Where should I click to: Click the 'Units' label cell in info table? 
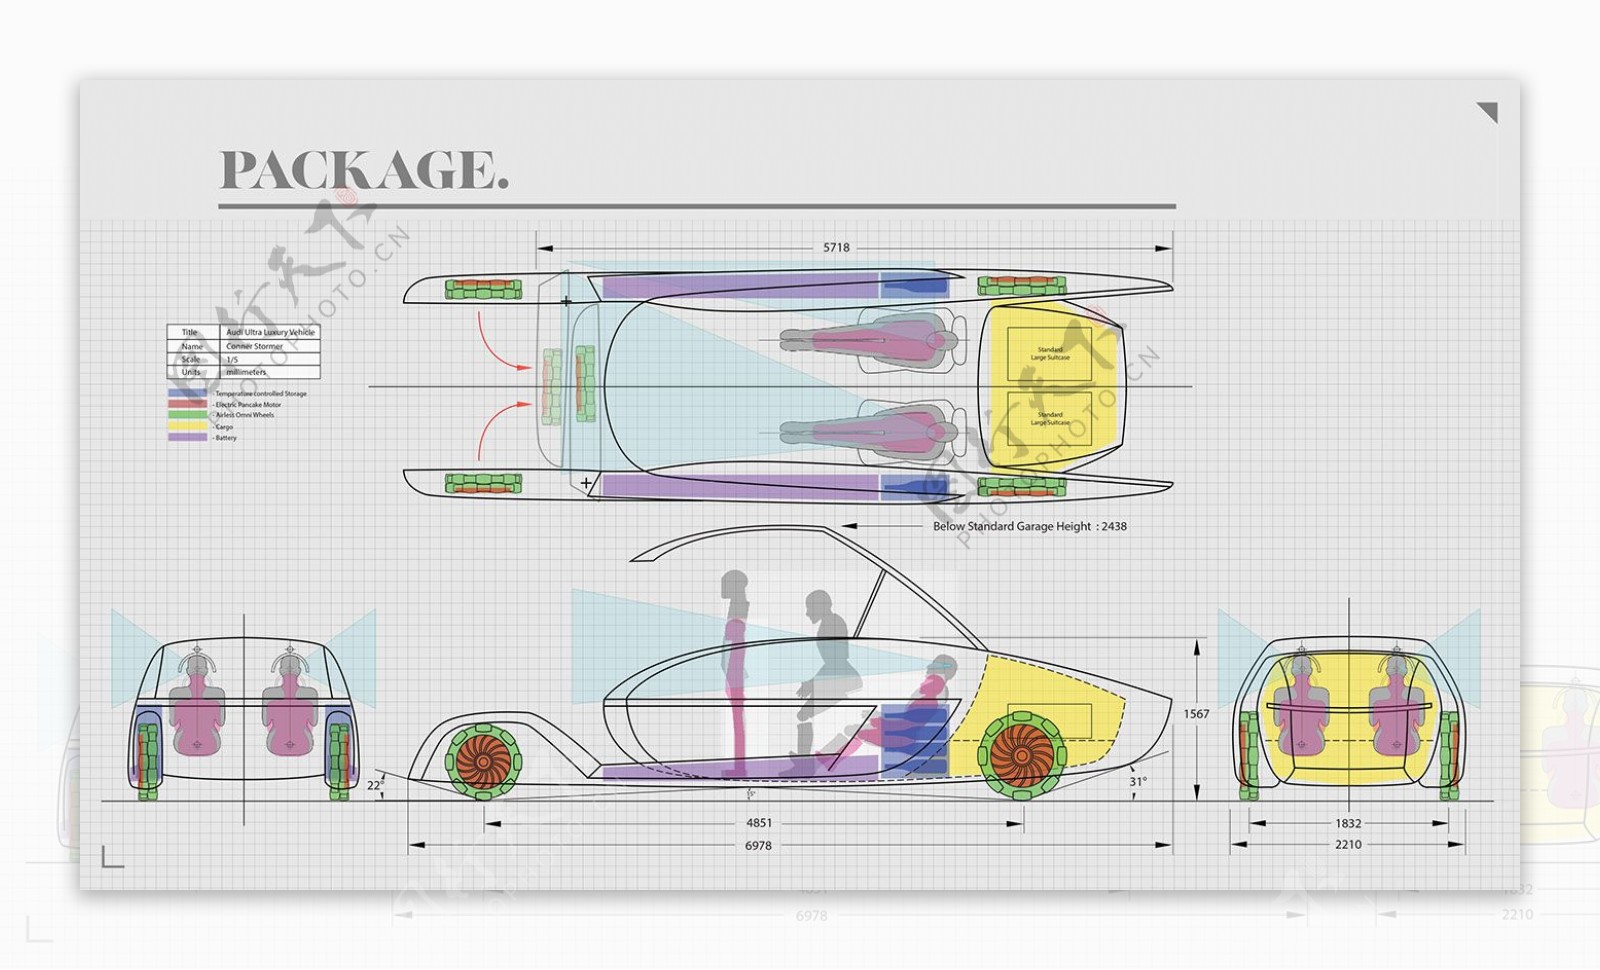point(193,372)
